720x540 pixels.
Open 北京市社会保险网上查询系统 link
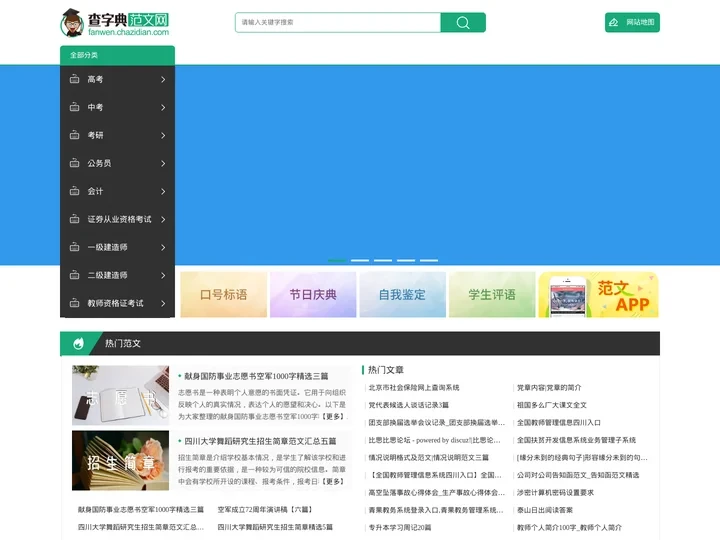click(x=414, y=388)
